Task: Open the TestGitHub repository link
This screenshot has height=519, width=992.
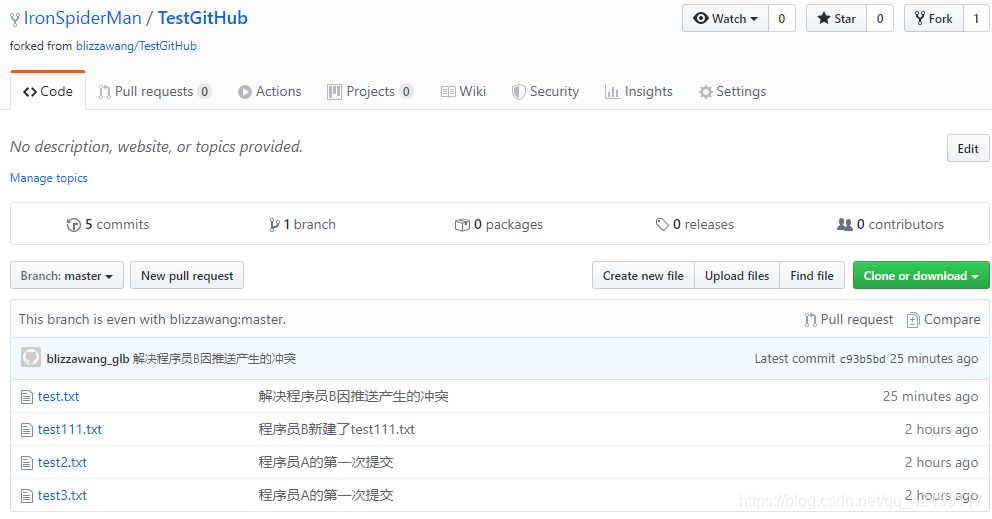Action: (202, 18)
